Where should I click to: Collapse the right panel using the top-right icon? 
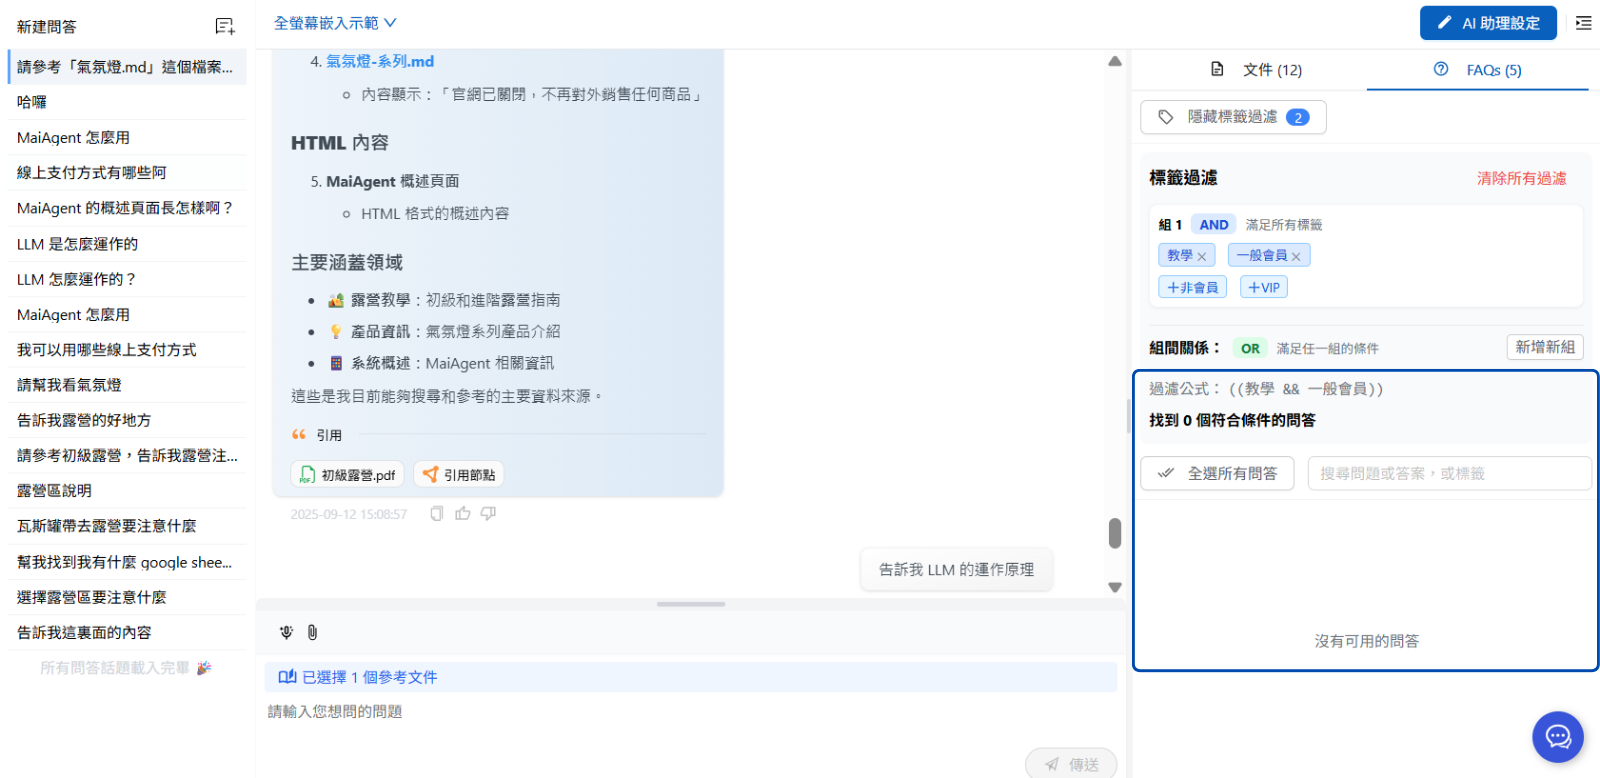pyautogui.click(x=1583, y=23)
